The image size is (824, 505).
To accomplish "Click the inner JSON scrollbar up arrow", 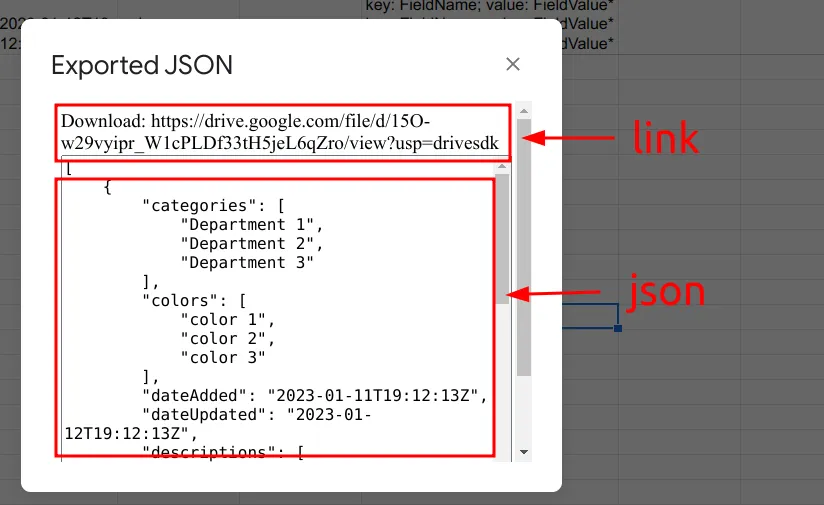I will pyautogui.click(x=502, y=166).
